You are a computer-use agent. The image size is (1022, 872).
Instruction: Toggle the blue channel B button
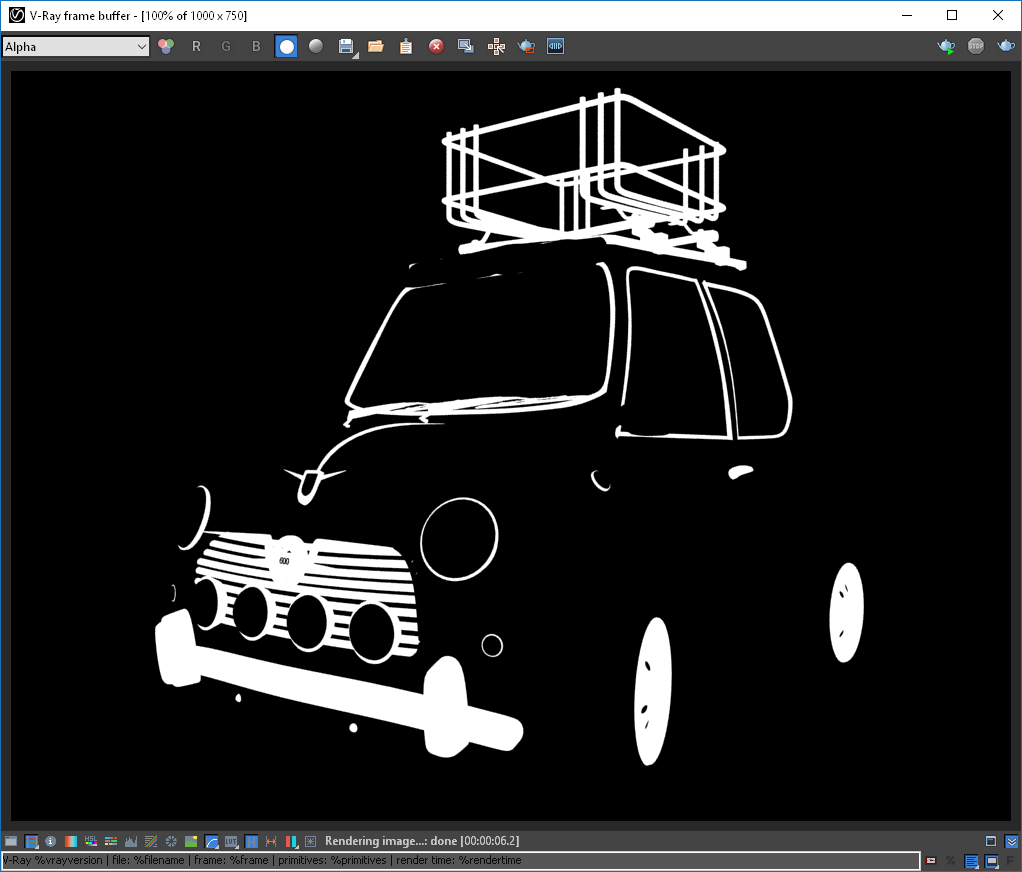pos(256,46)
